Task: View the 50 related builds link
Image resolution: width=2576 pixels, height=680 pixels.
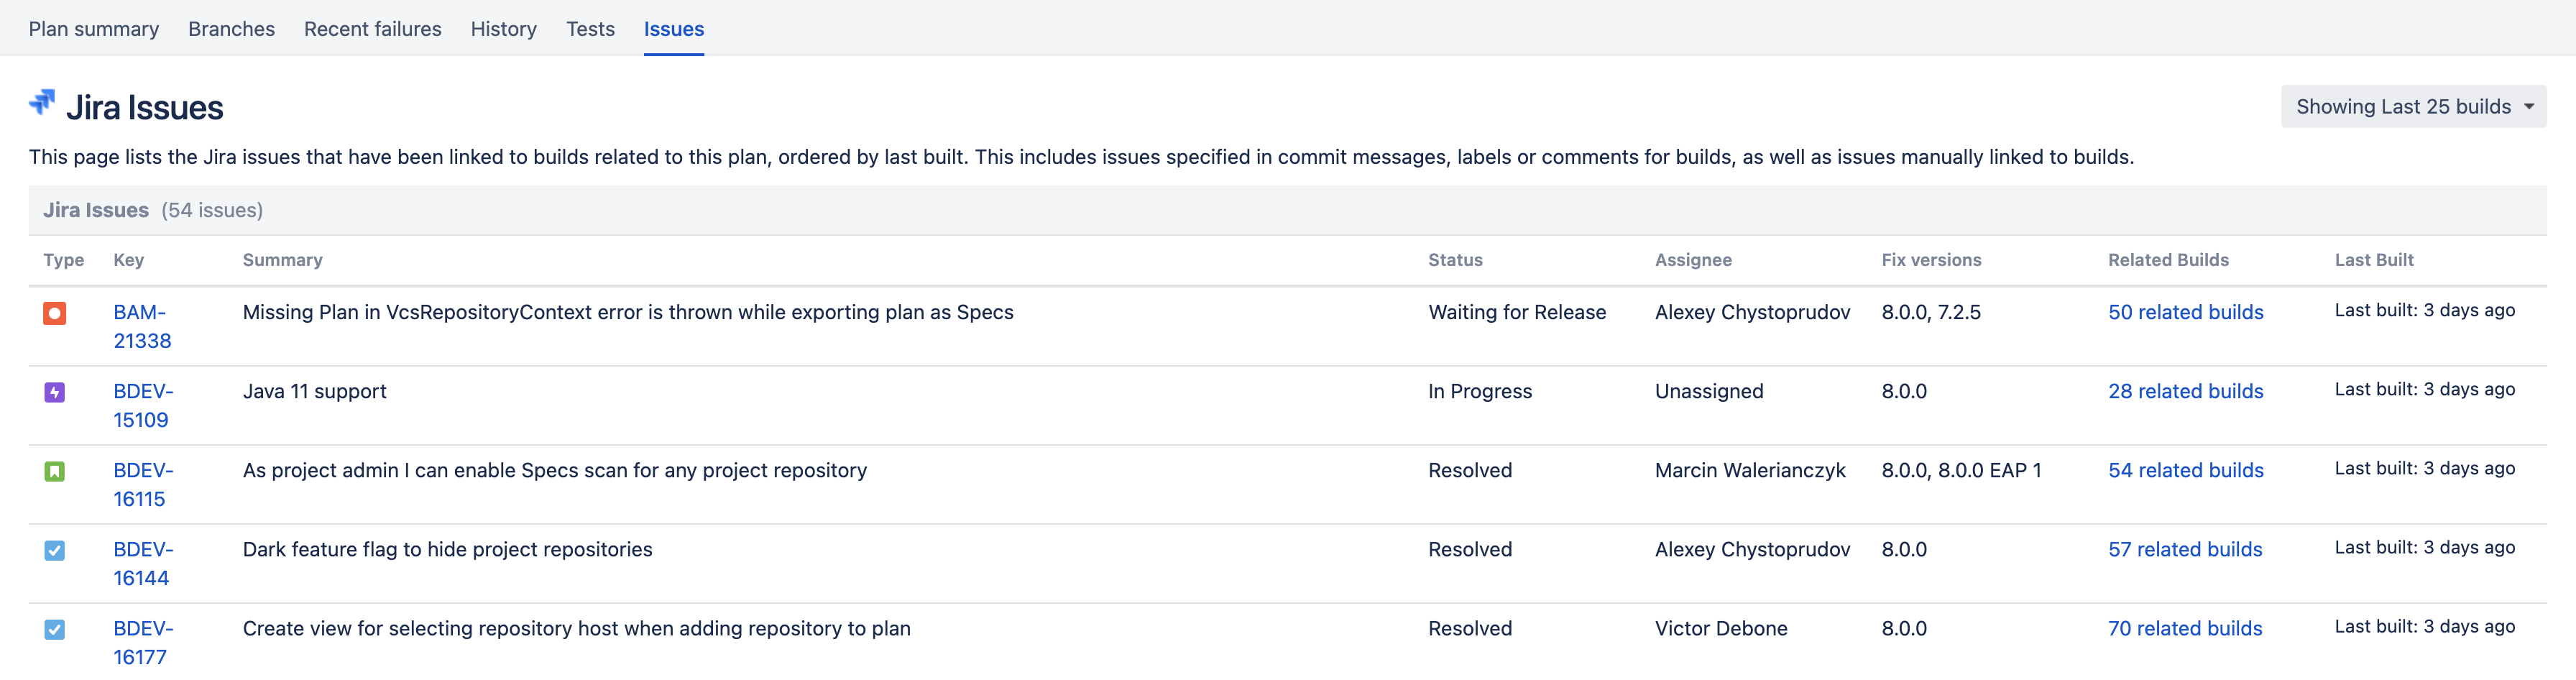Action: (x=2185, y=312)
